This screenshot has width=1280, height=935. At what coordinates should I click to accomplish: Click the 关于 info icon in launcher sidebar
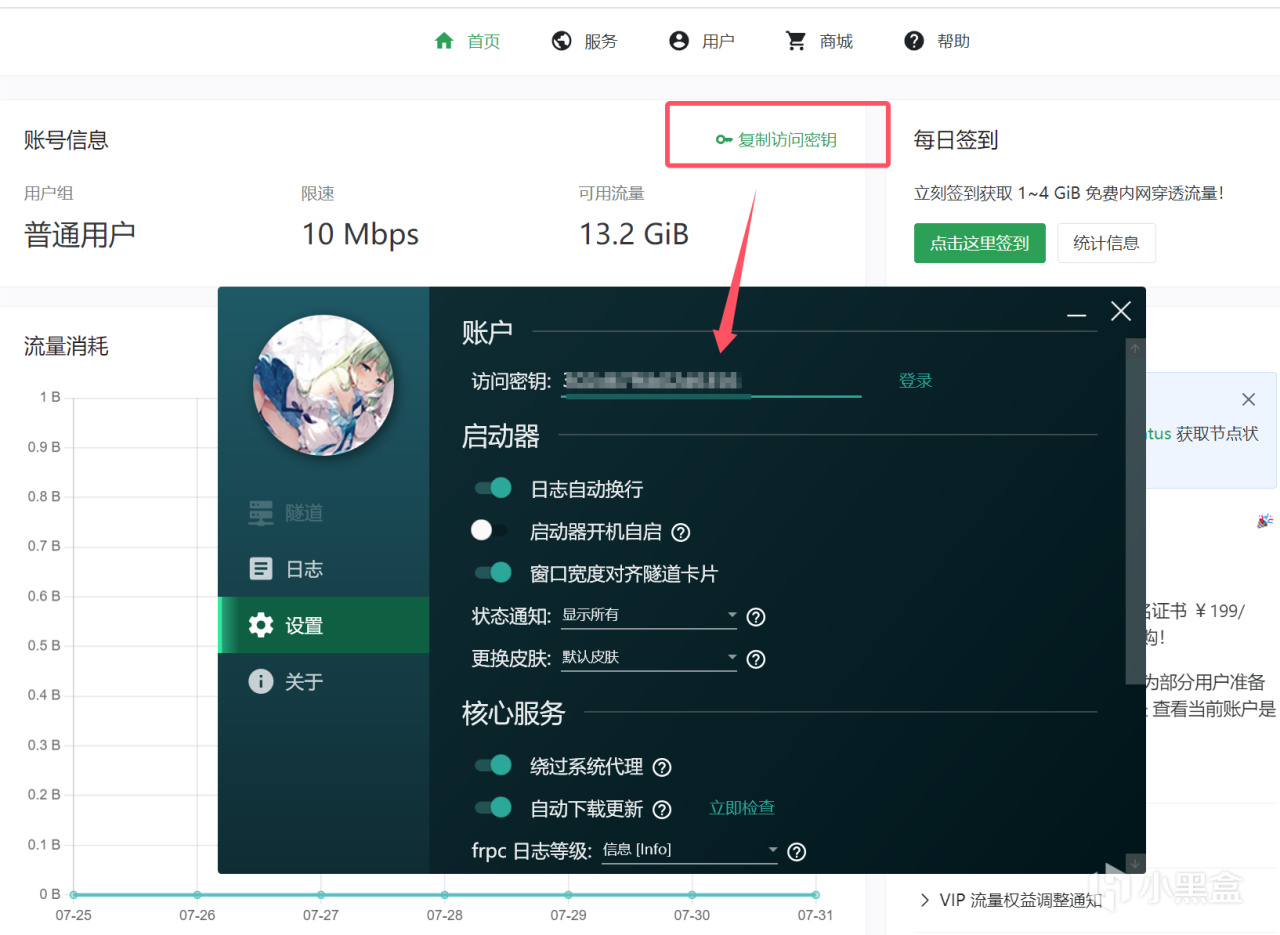click(x=261, y=681)
